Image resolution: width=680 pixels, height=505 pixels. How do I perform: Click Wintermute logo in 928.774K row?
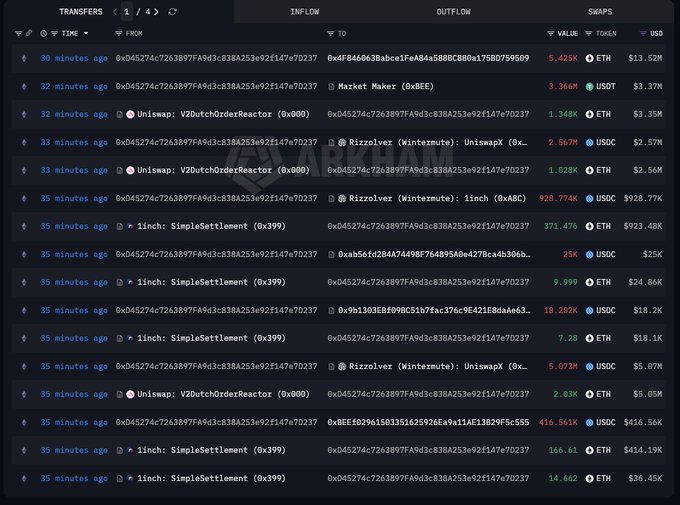(342, 198)
